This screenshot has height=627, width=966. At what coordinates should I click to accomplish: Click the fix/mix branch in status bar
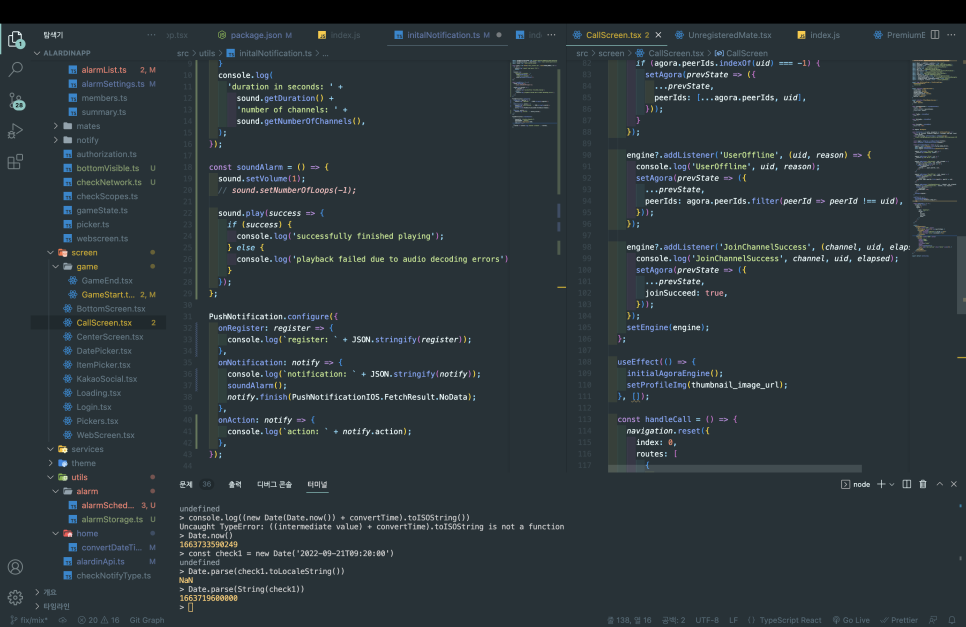click(x=30, y=620)
